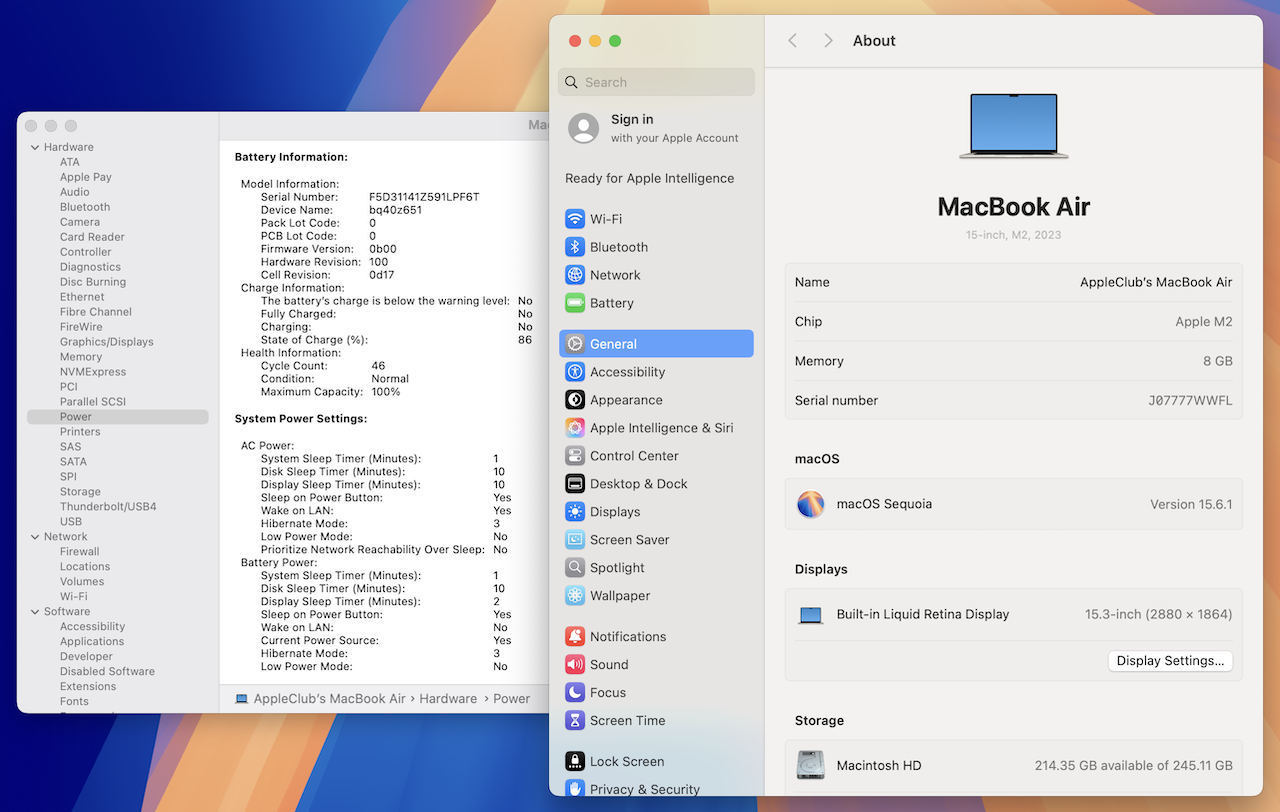
Task: Open the Accessibility icon in System Settings
Action: click(575, 372)
